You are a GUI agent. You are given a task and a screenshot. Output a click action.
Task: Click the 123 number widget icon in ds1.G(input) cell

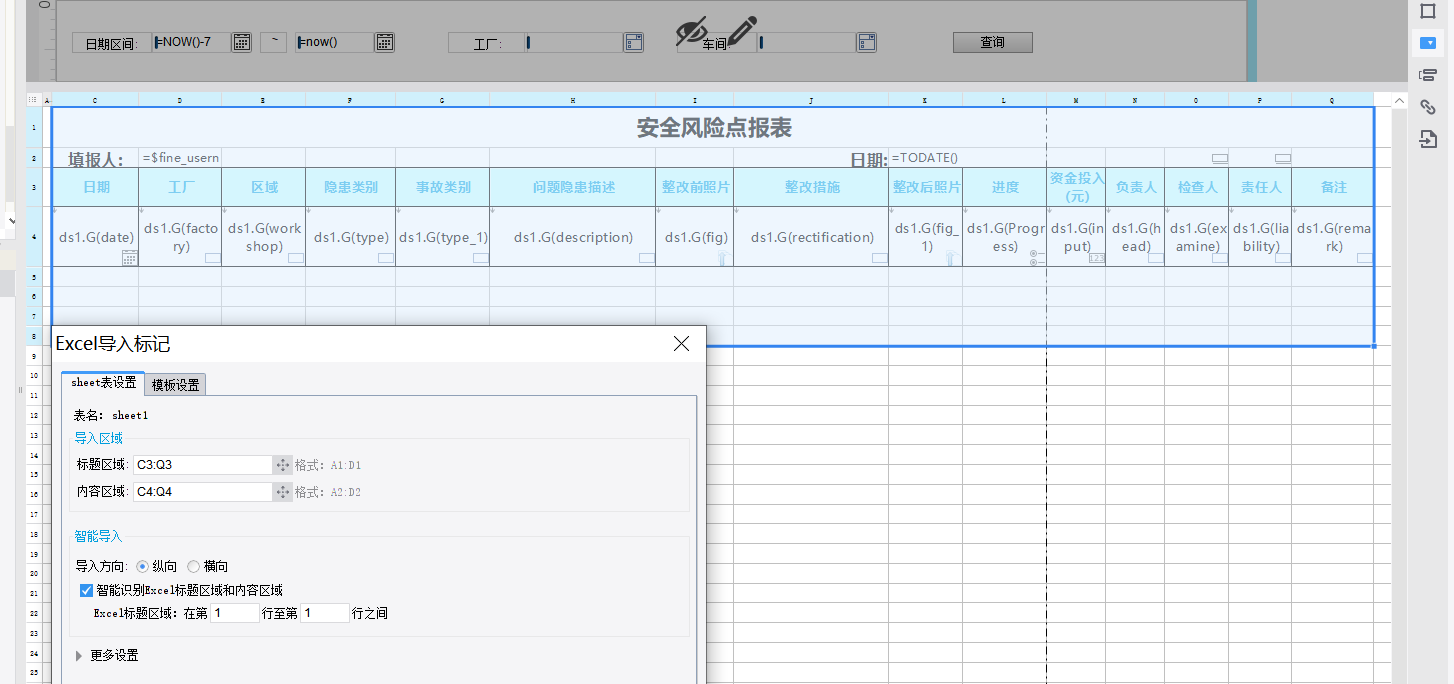[x=1096, y=258]
